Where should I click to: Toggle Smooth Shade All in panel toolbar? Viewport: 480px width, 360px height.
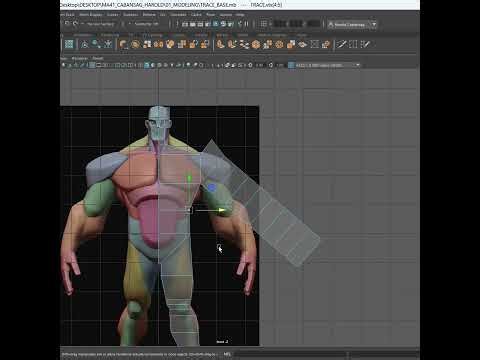147,65
